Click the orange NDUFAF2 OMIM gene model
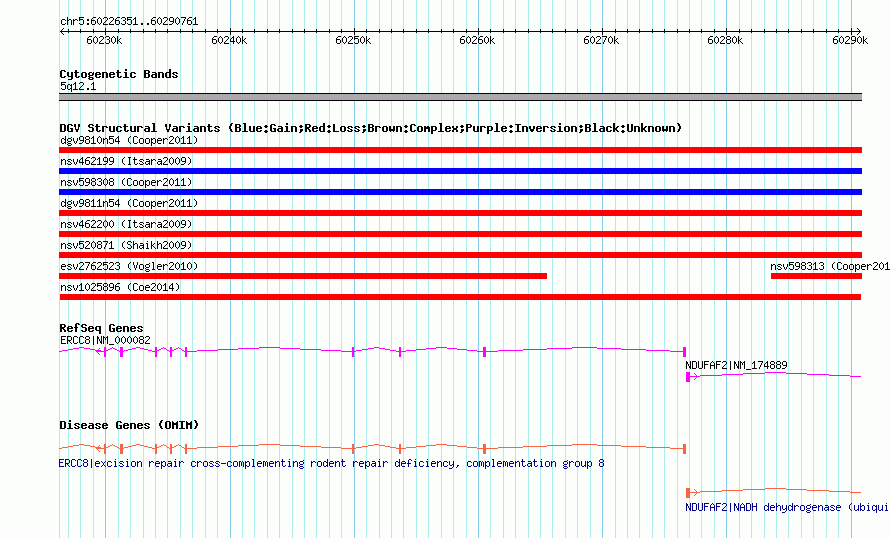Viewport: 890px width, 538px height. 774,491
